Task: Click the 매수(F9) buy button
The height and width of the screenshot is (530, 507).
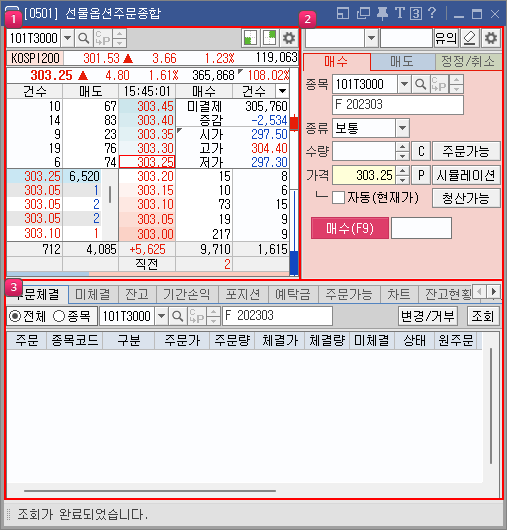Action: pyautogui.click(x=350, y=228)
